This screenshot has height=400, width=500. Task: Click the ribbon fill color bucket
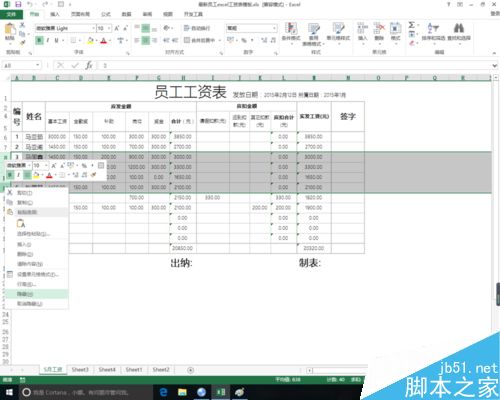(90, 40)
